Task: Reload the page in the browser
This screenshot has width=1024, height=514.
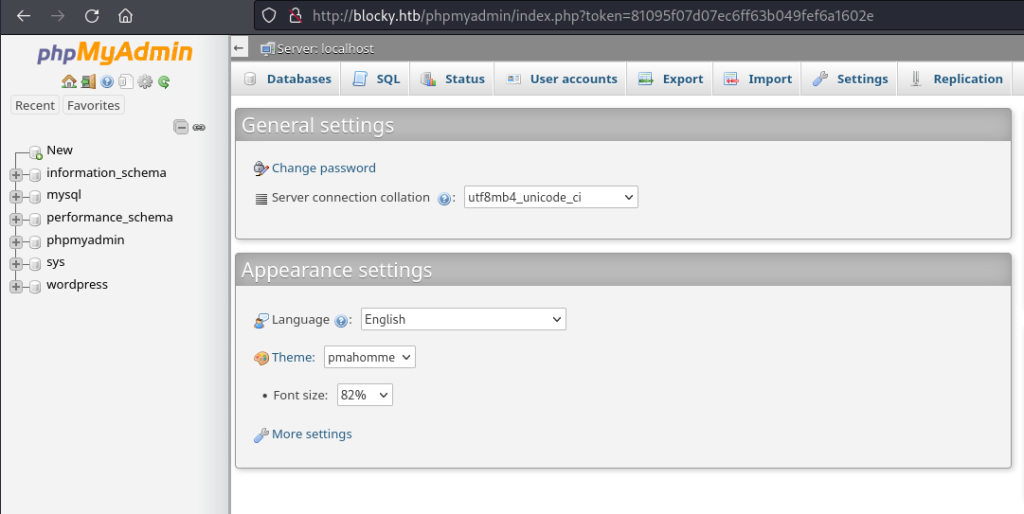Action: coord(91,16)
